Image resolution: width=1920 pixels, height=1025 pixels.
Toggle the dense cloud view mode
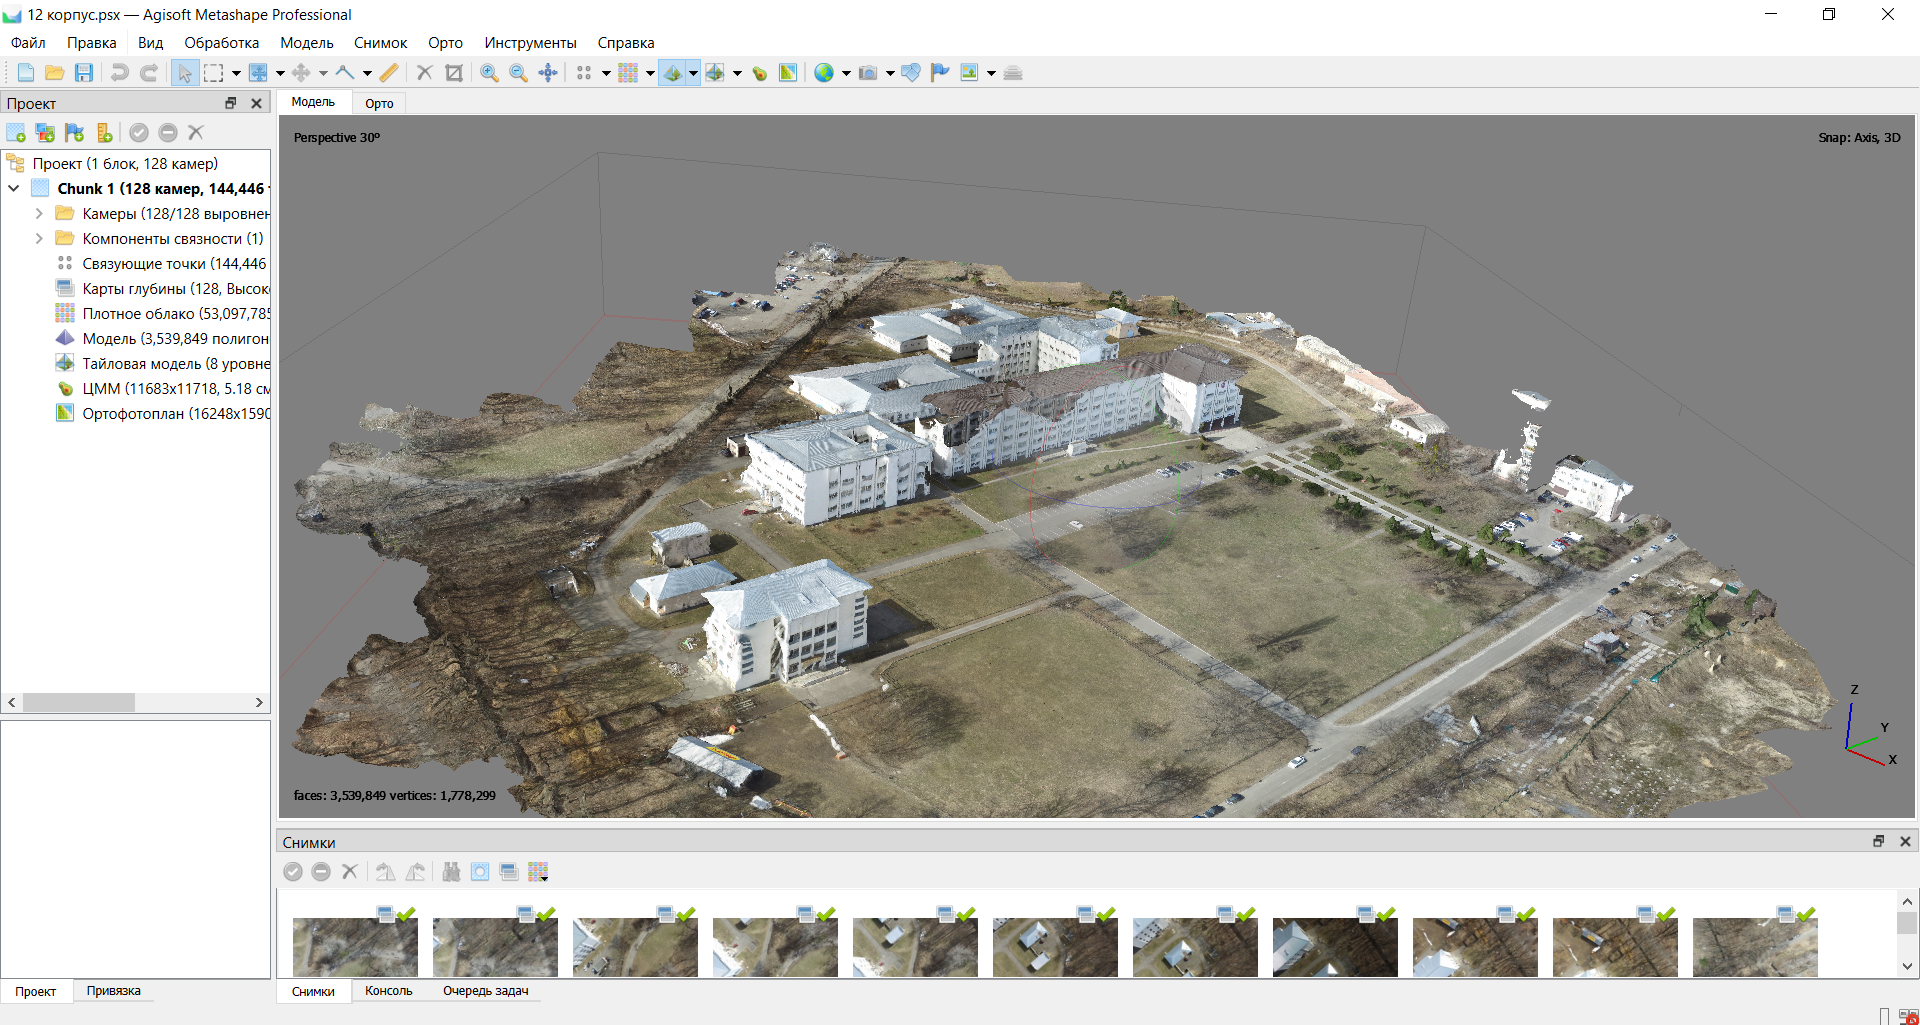(x=628, y=73)
